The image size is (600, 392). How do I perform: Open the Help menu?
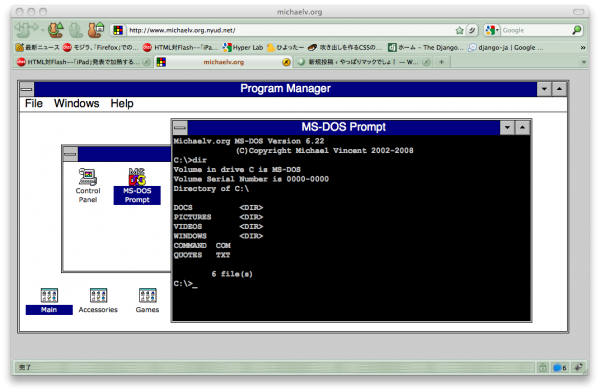122,103
